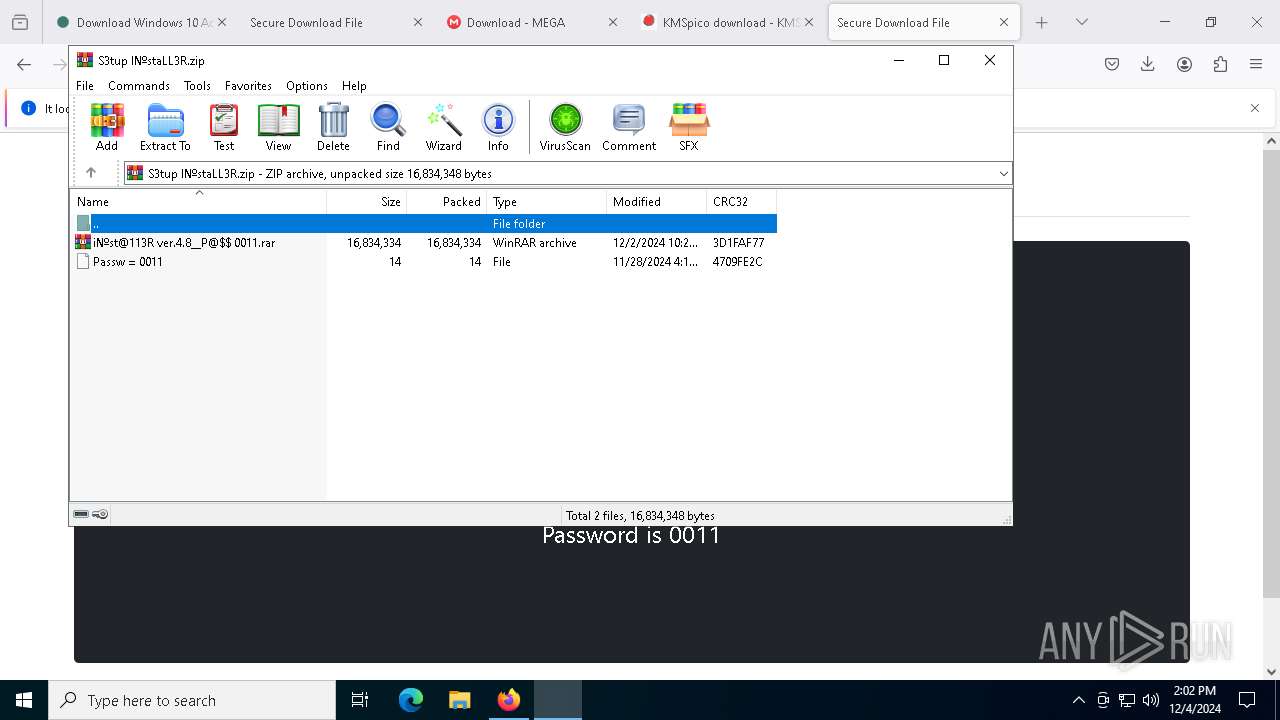Viewport: 1280px width, 720px height.
Task: Open File Explorer from the taskbar
Action: (x=460, y=700)
